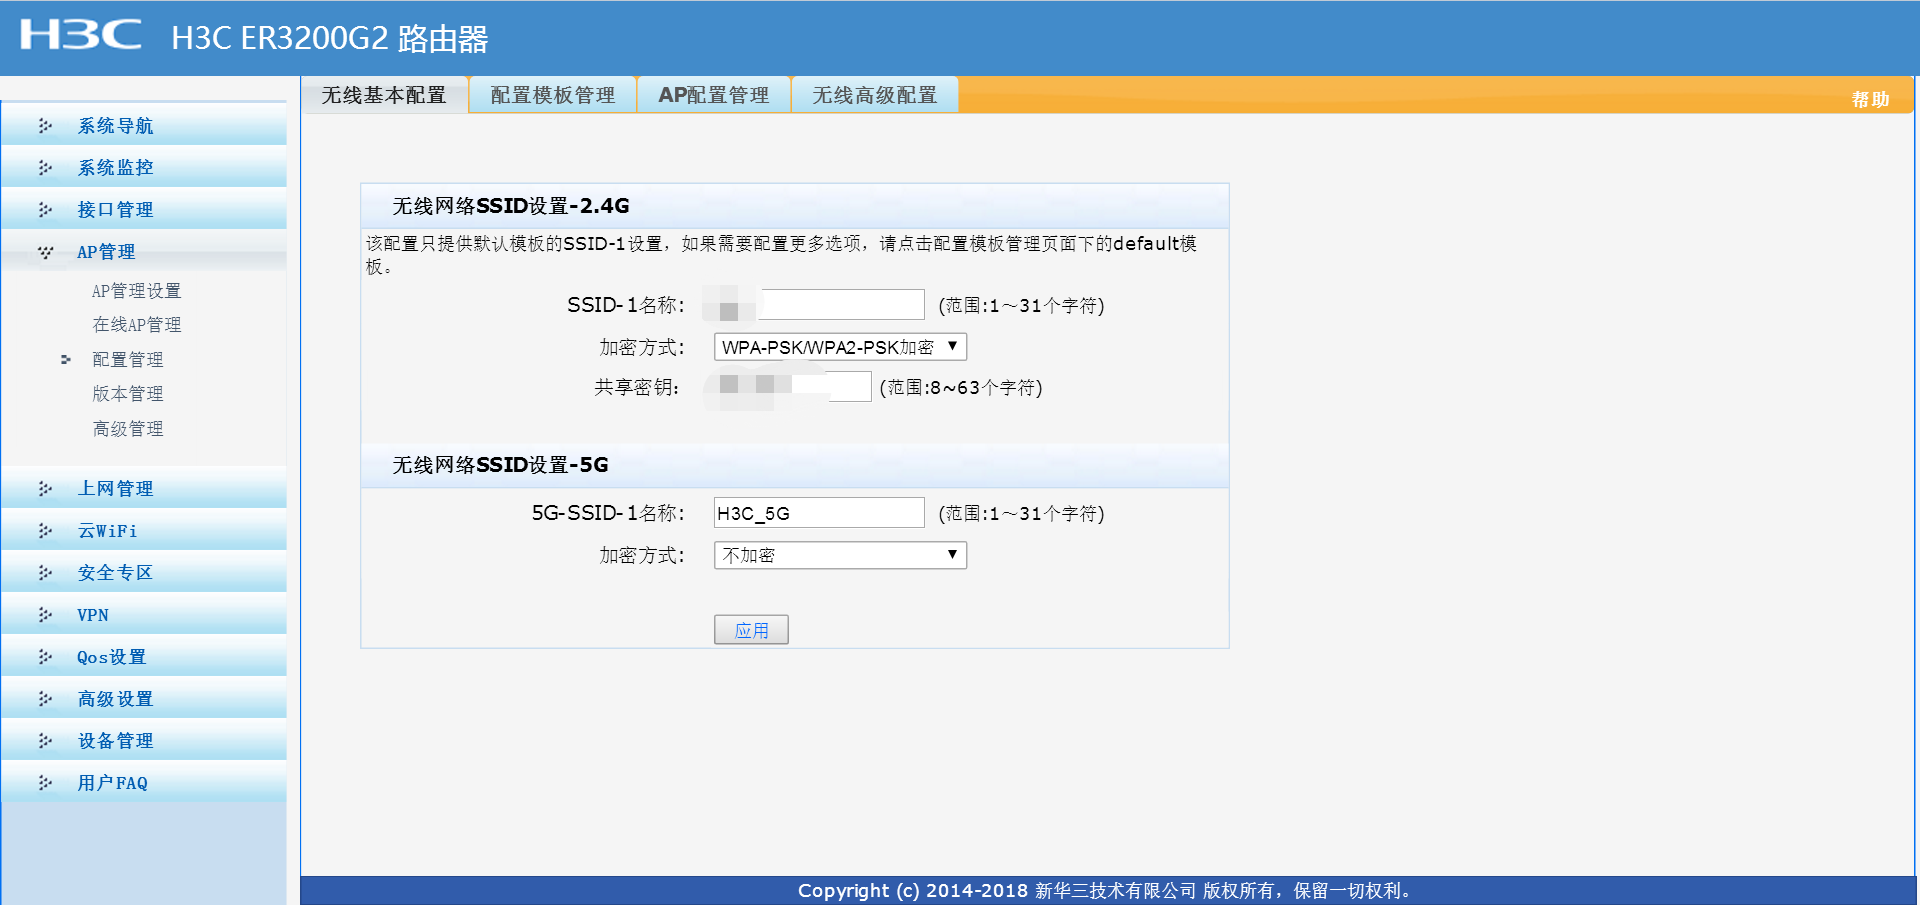Screen dimensions: 1920x905
Task: Expand the 高级设置 menu section
Action: (x=144, y=699)
